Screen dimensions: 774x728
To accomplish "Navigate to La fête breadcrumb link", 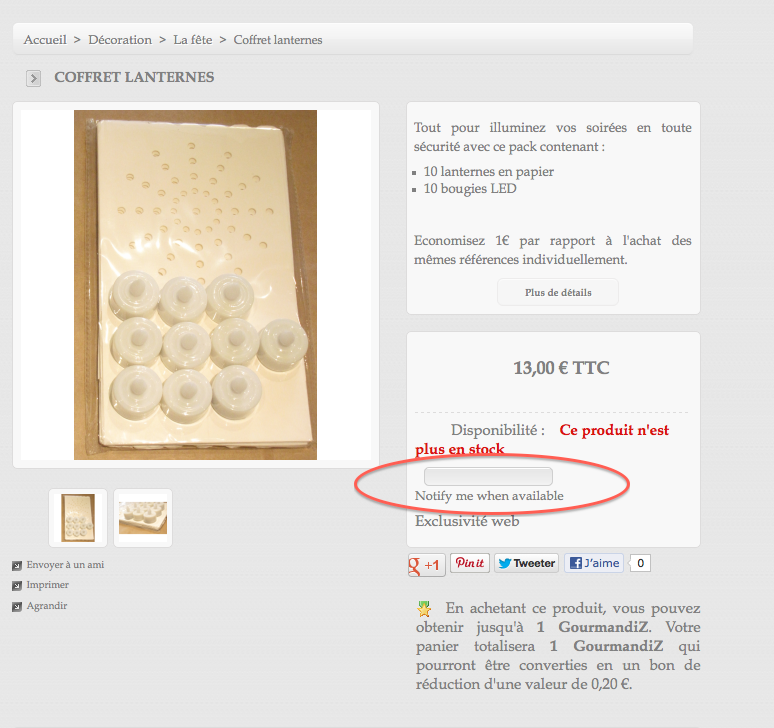I will [x=193, y=40].
